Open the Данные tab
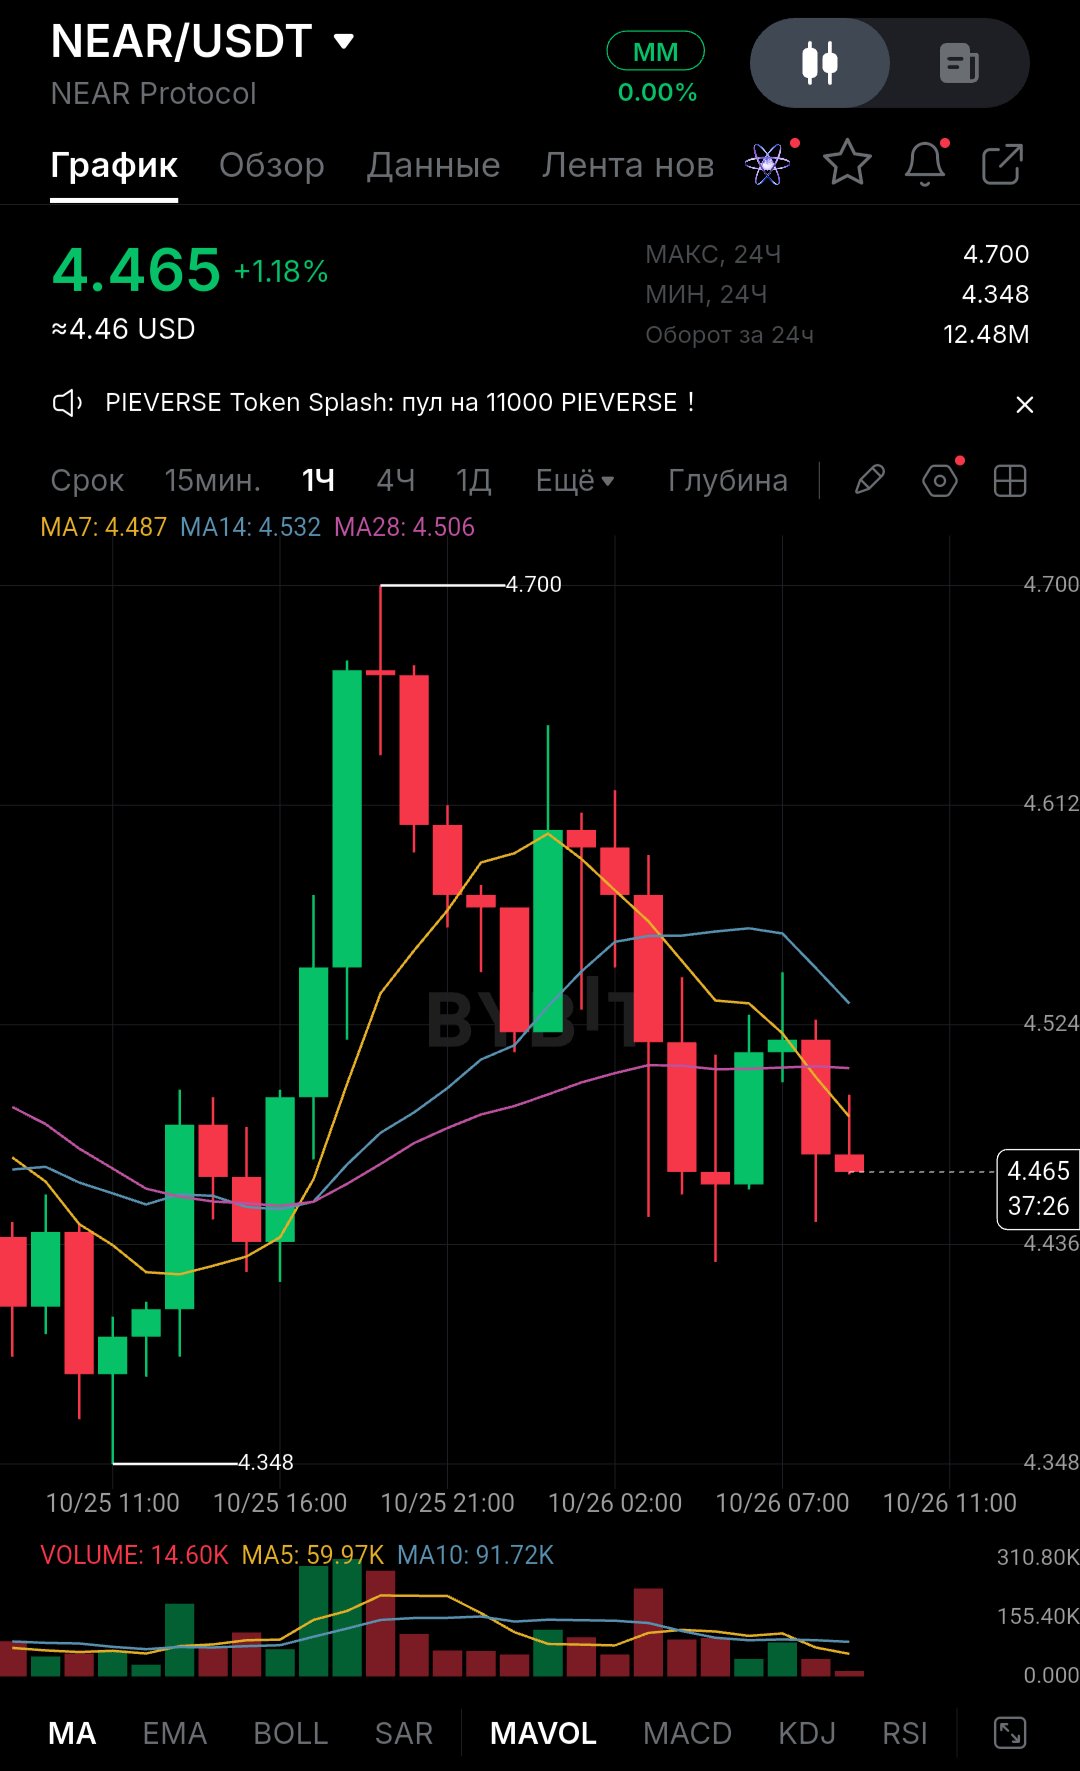The image size is (1080, 1771). (x=433, y=165)
